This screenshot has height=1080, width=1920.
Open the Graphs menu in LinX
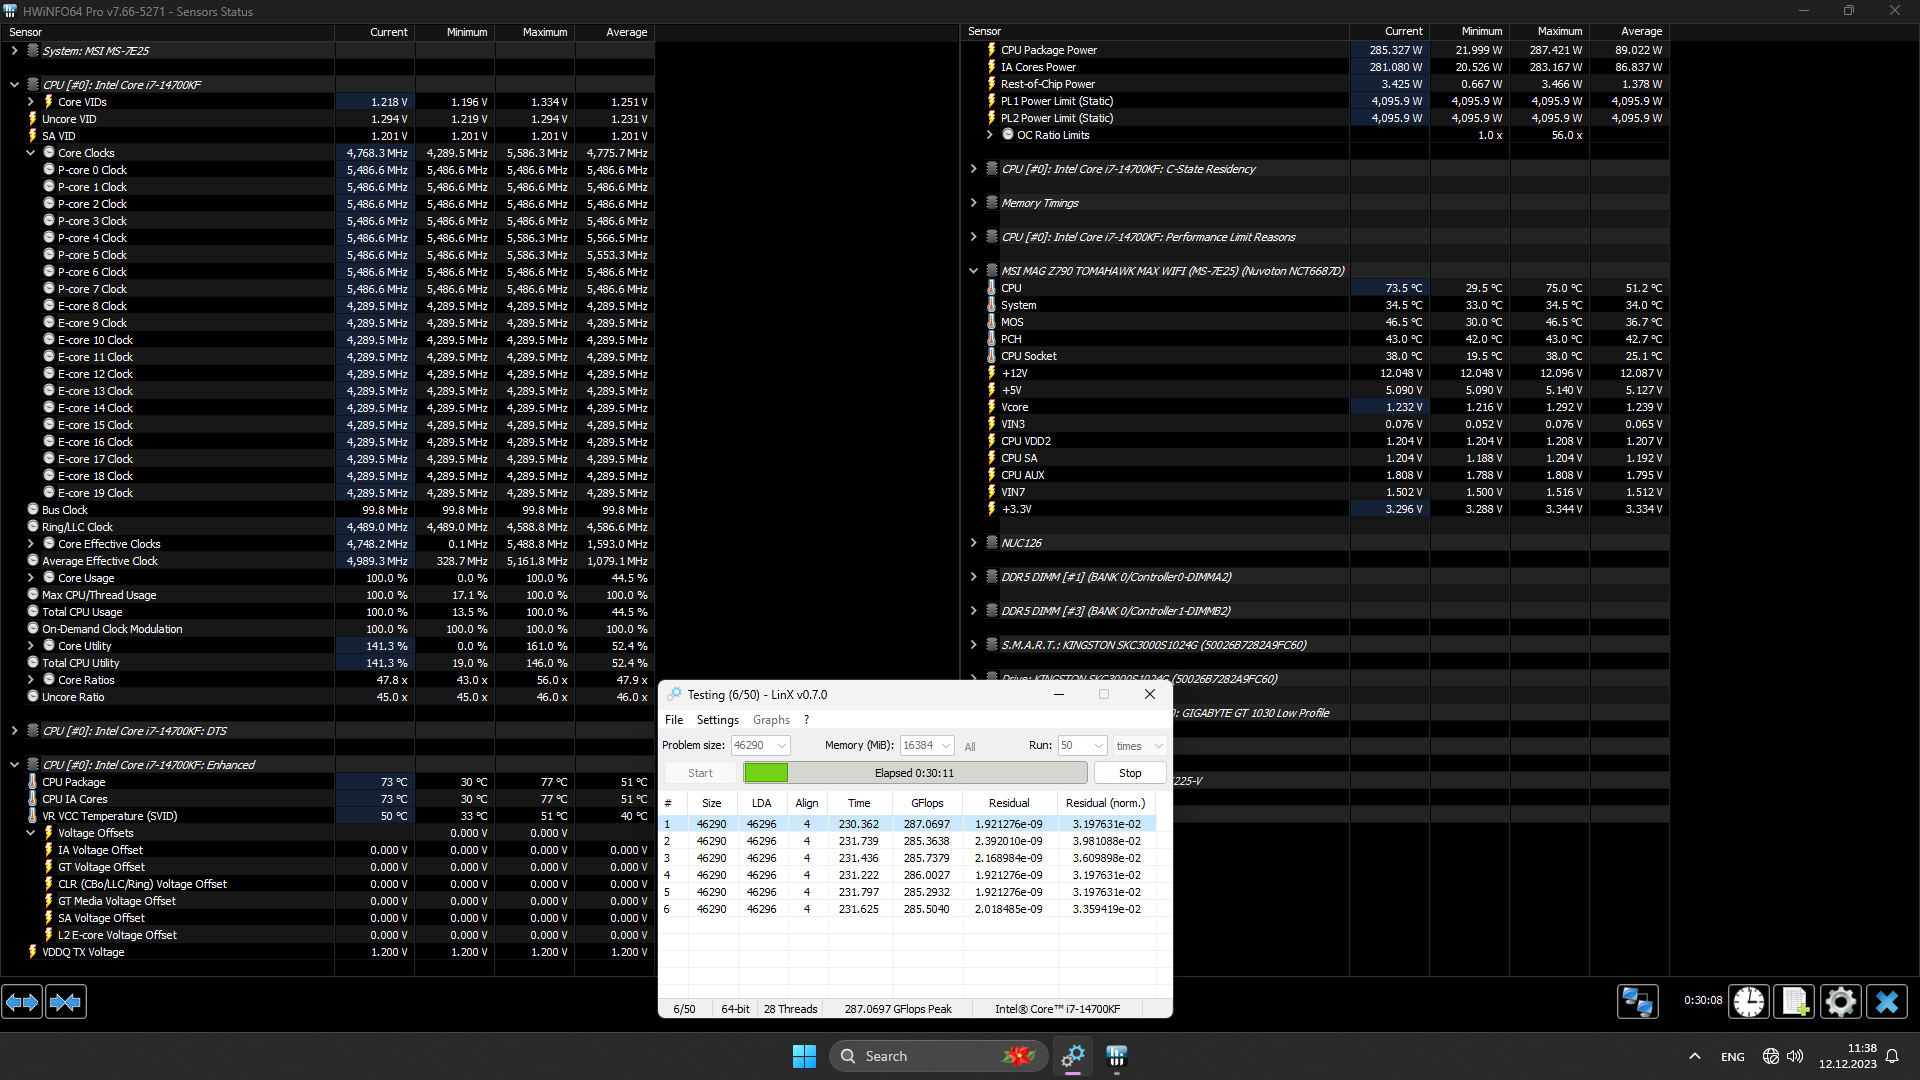771,720
